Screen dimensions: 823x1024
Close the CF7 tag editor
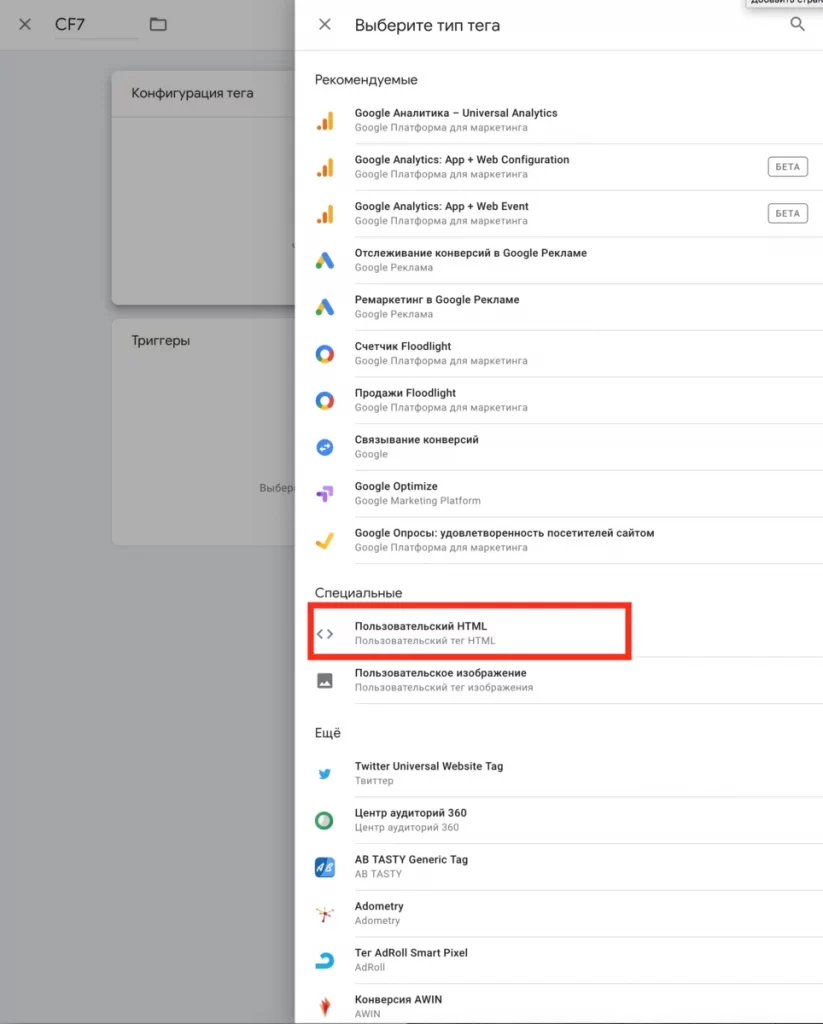pyautogui.click(x=25, y=25)
